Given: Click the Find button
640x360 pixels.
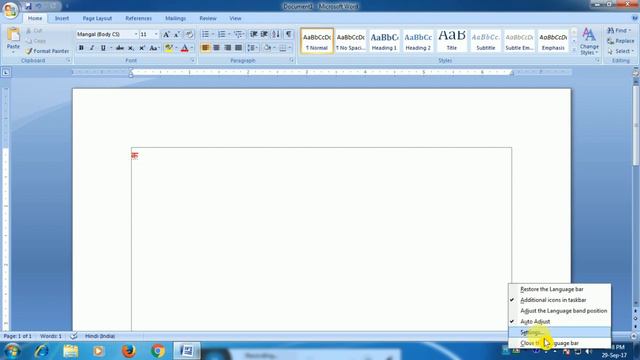Looking at the screenshot, I should pos(619,30).
